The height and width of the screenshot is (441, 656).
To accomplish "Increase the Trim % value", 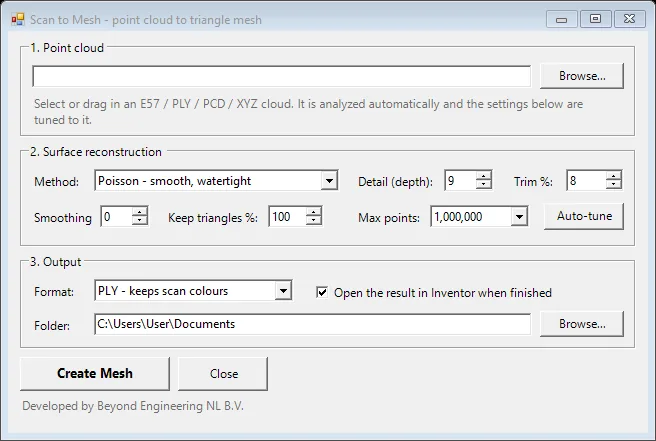I will coord(613,177).
